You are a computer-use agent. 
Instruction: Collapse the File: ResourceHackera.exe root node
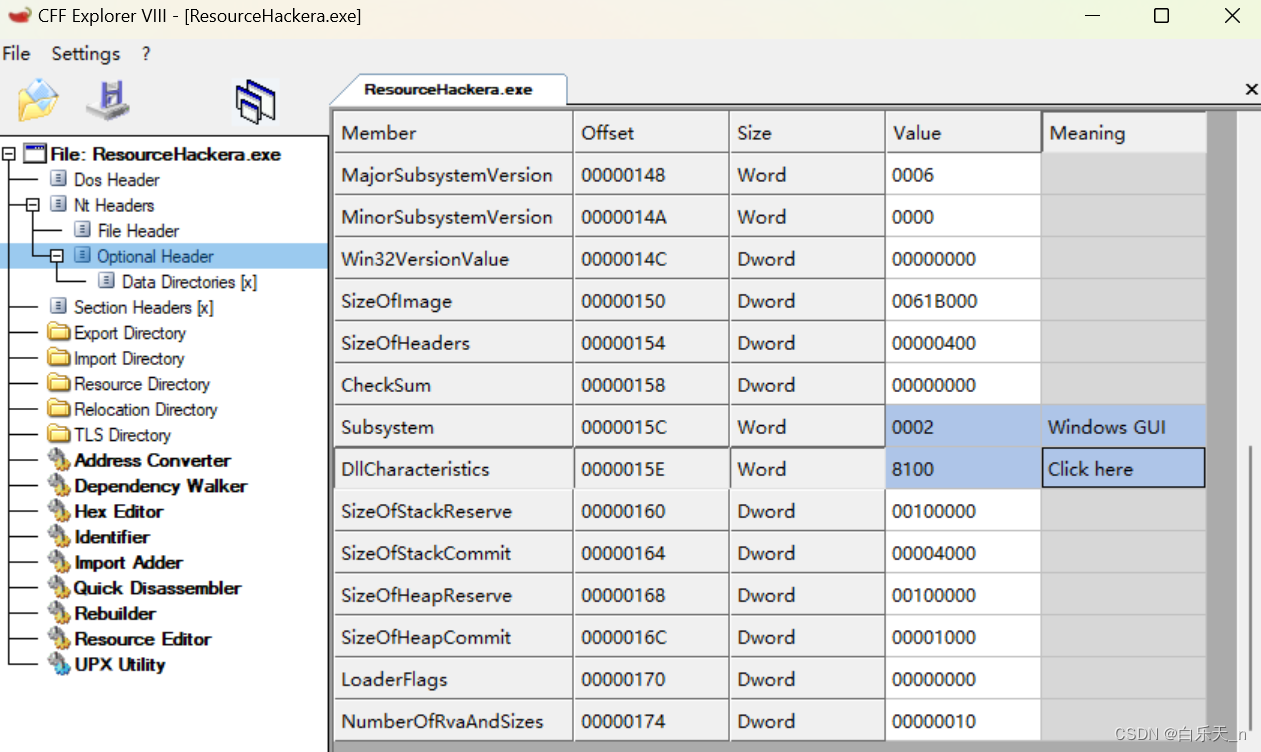[x=9, y=154]
